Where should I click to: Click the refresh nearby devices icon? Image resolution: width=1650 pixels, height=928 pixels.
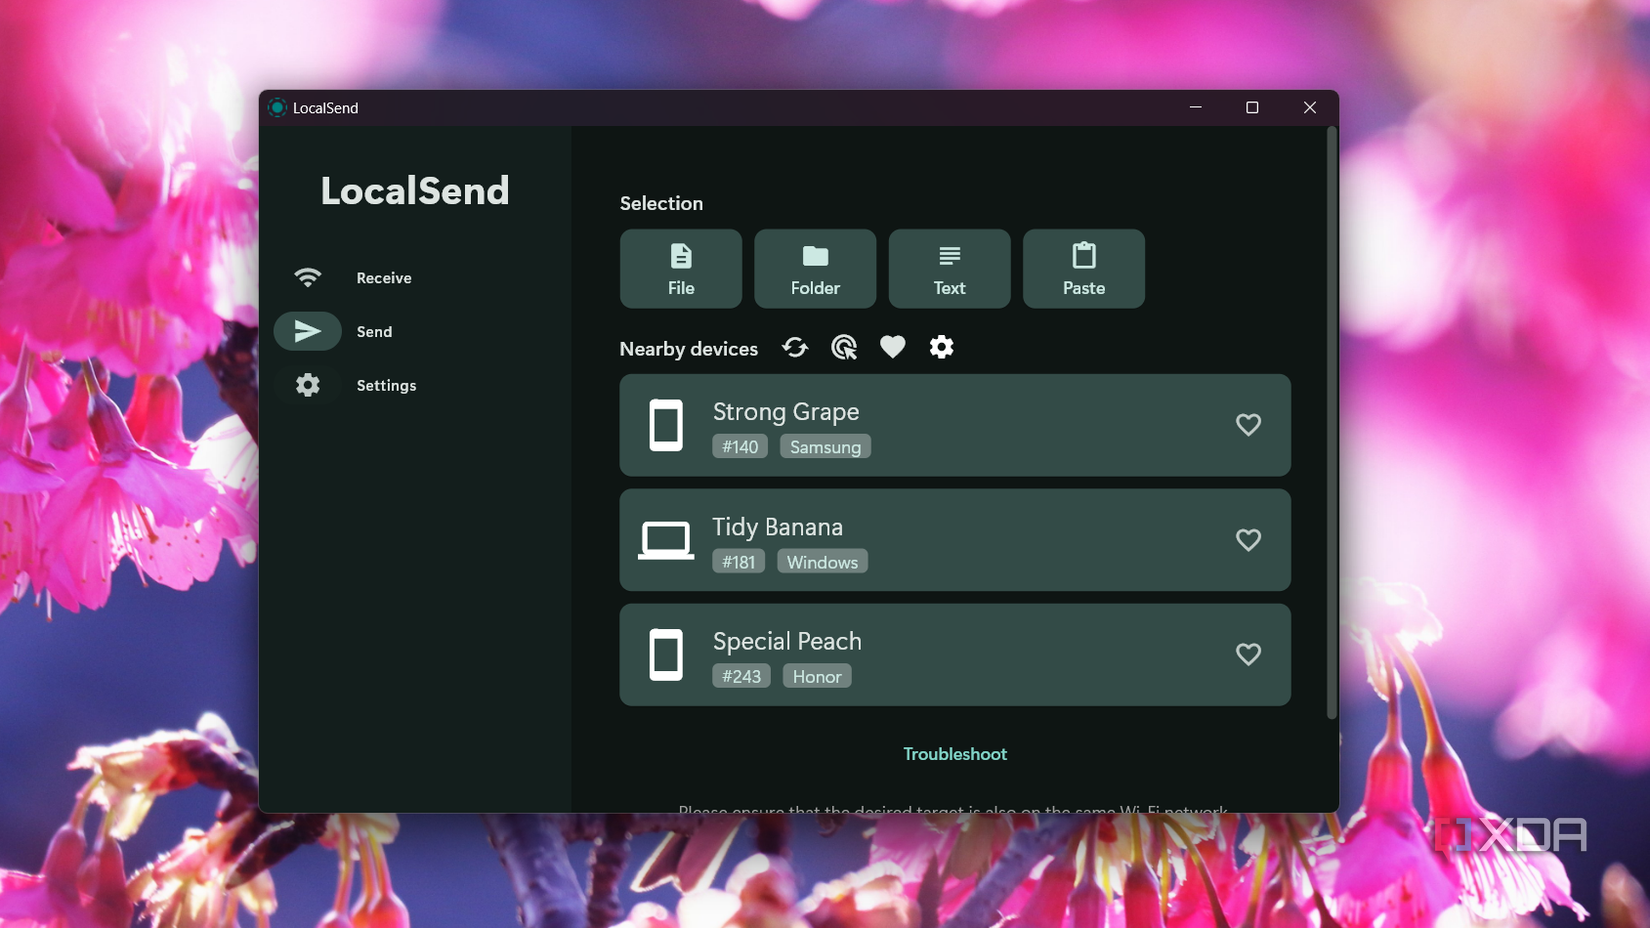795,347
